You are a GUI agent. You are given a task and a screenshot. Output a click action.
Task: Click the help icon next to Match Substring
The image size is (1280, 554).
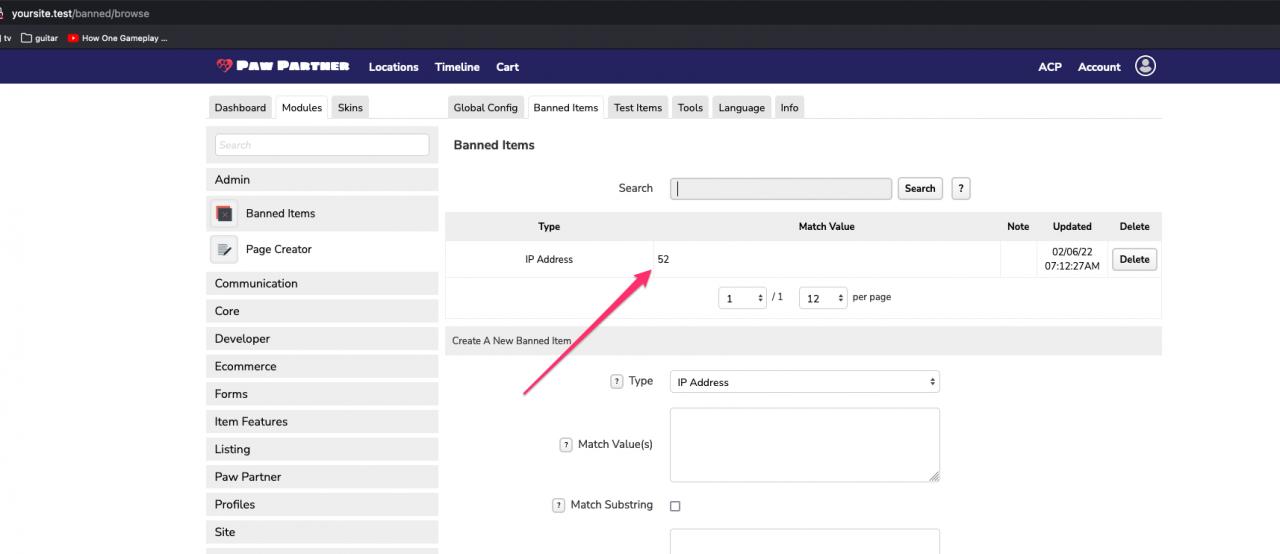559,505
